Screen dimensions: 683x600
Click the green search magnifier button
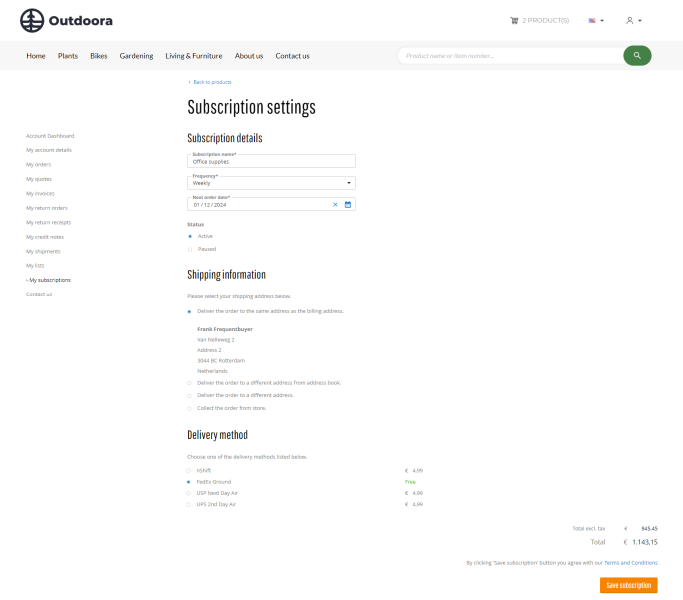pos(637,56)
